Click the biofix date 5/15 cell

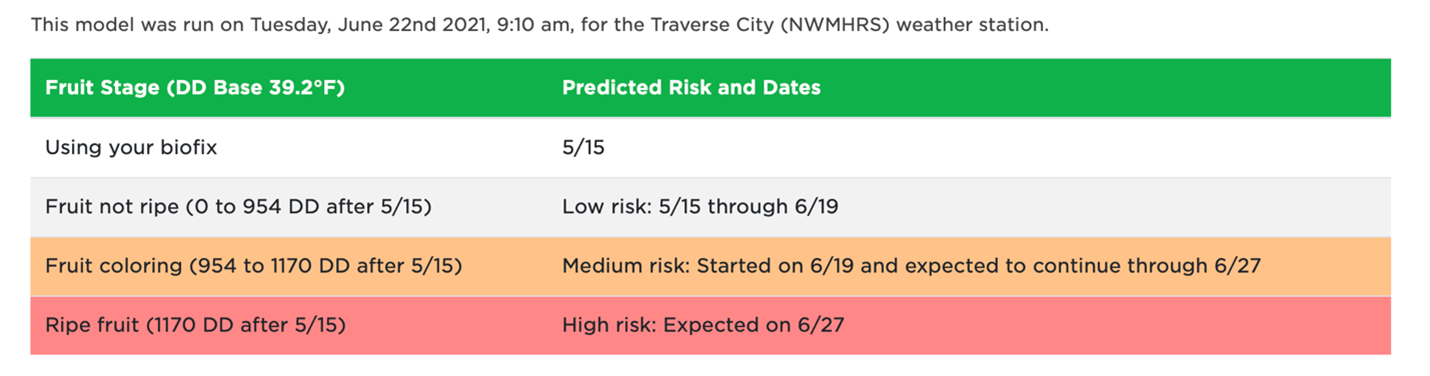[x=583, y=148]
